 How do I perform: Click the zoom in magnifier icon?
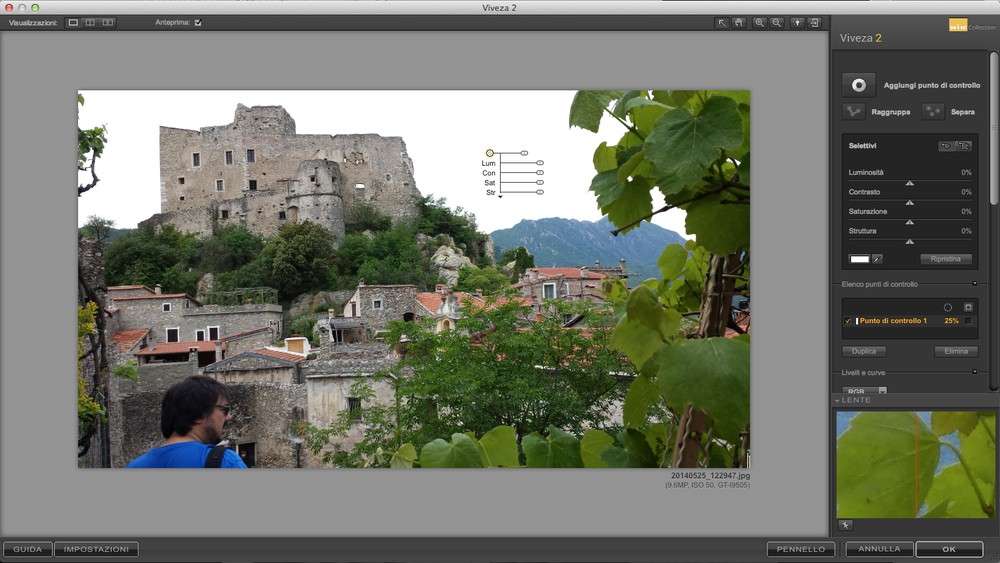759,22
